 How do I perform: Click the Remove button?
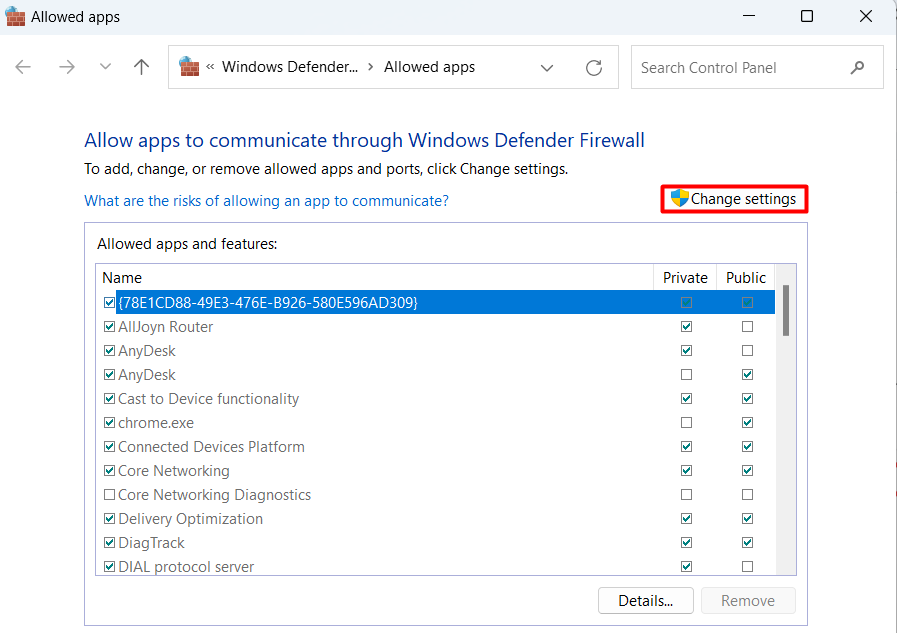point(748,600)
